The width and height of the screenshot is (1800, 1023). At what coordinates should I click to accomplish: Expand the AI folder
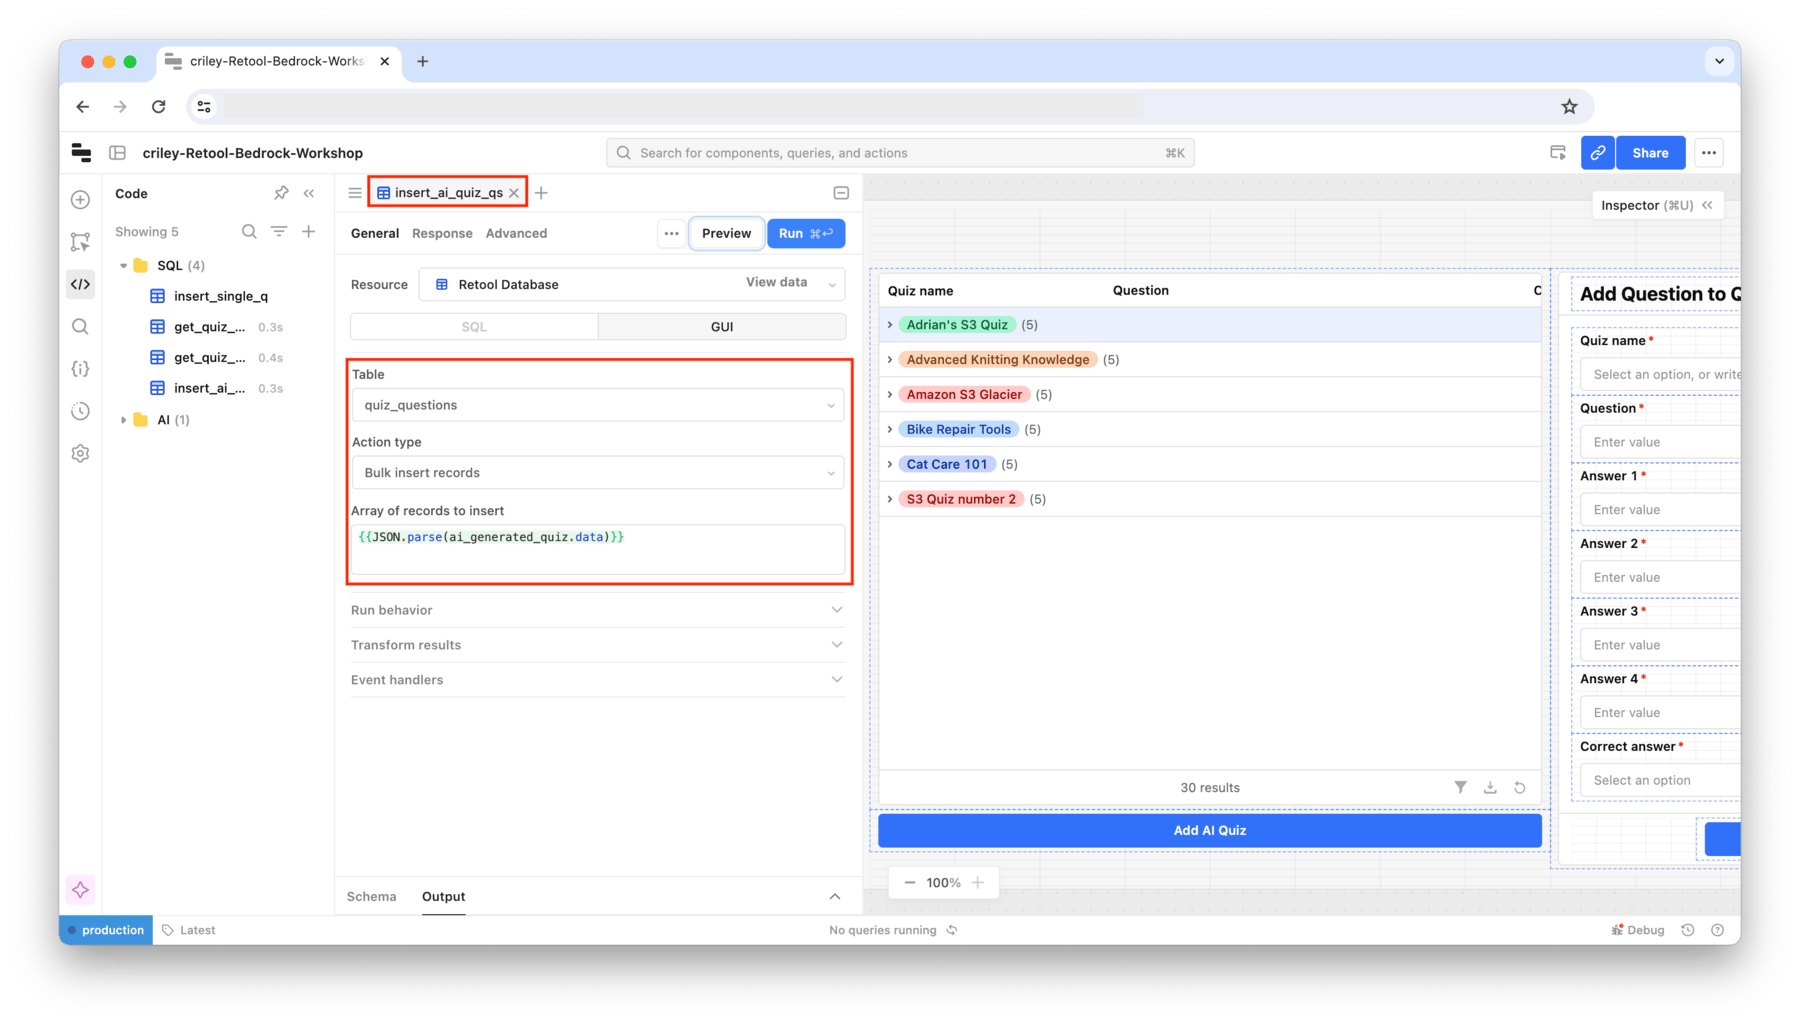[x=124, y=420]
